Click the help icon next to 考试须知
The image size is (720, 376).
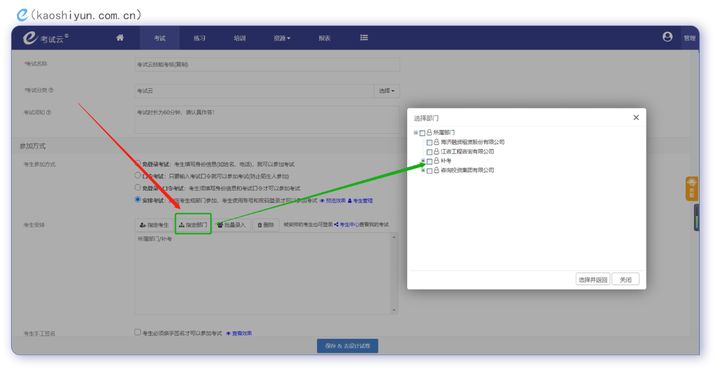click(x=49, y=112)
